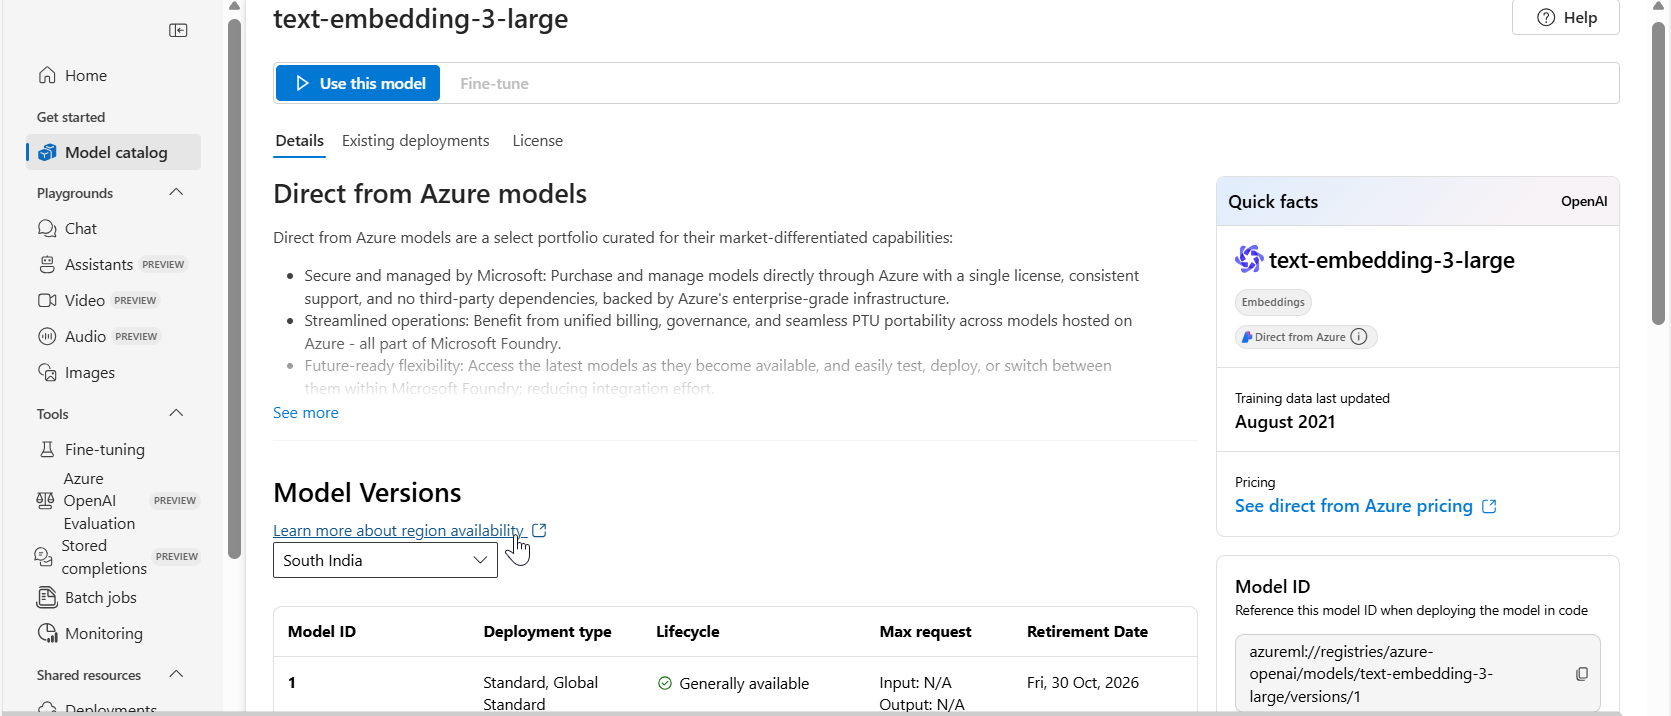Image resolution: width=1671 pixels, height=716 pixels.
Task: Click the Embeddings tag
Action: [x=1273, y=302]
